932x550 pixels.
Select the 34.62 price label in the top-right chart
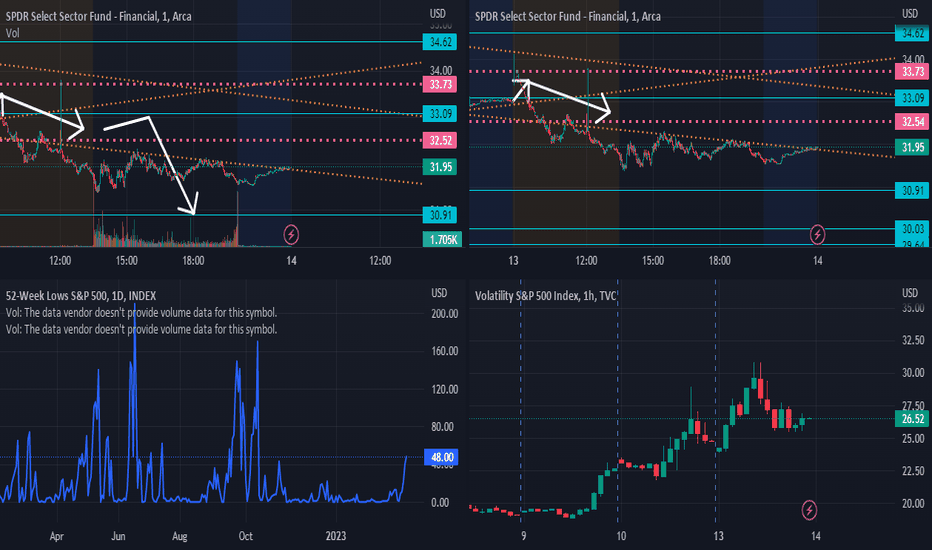912,33
